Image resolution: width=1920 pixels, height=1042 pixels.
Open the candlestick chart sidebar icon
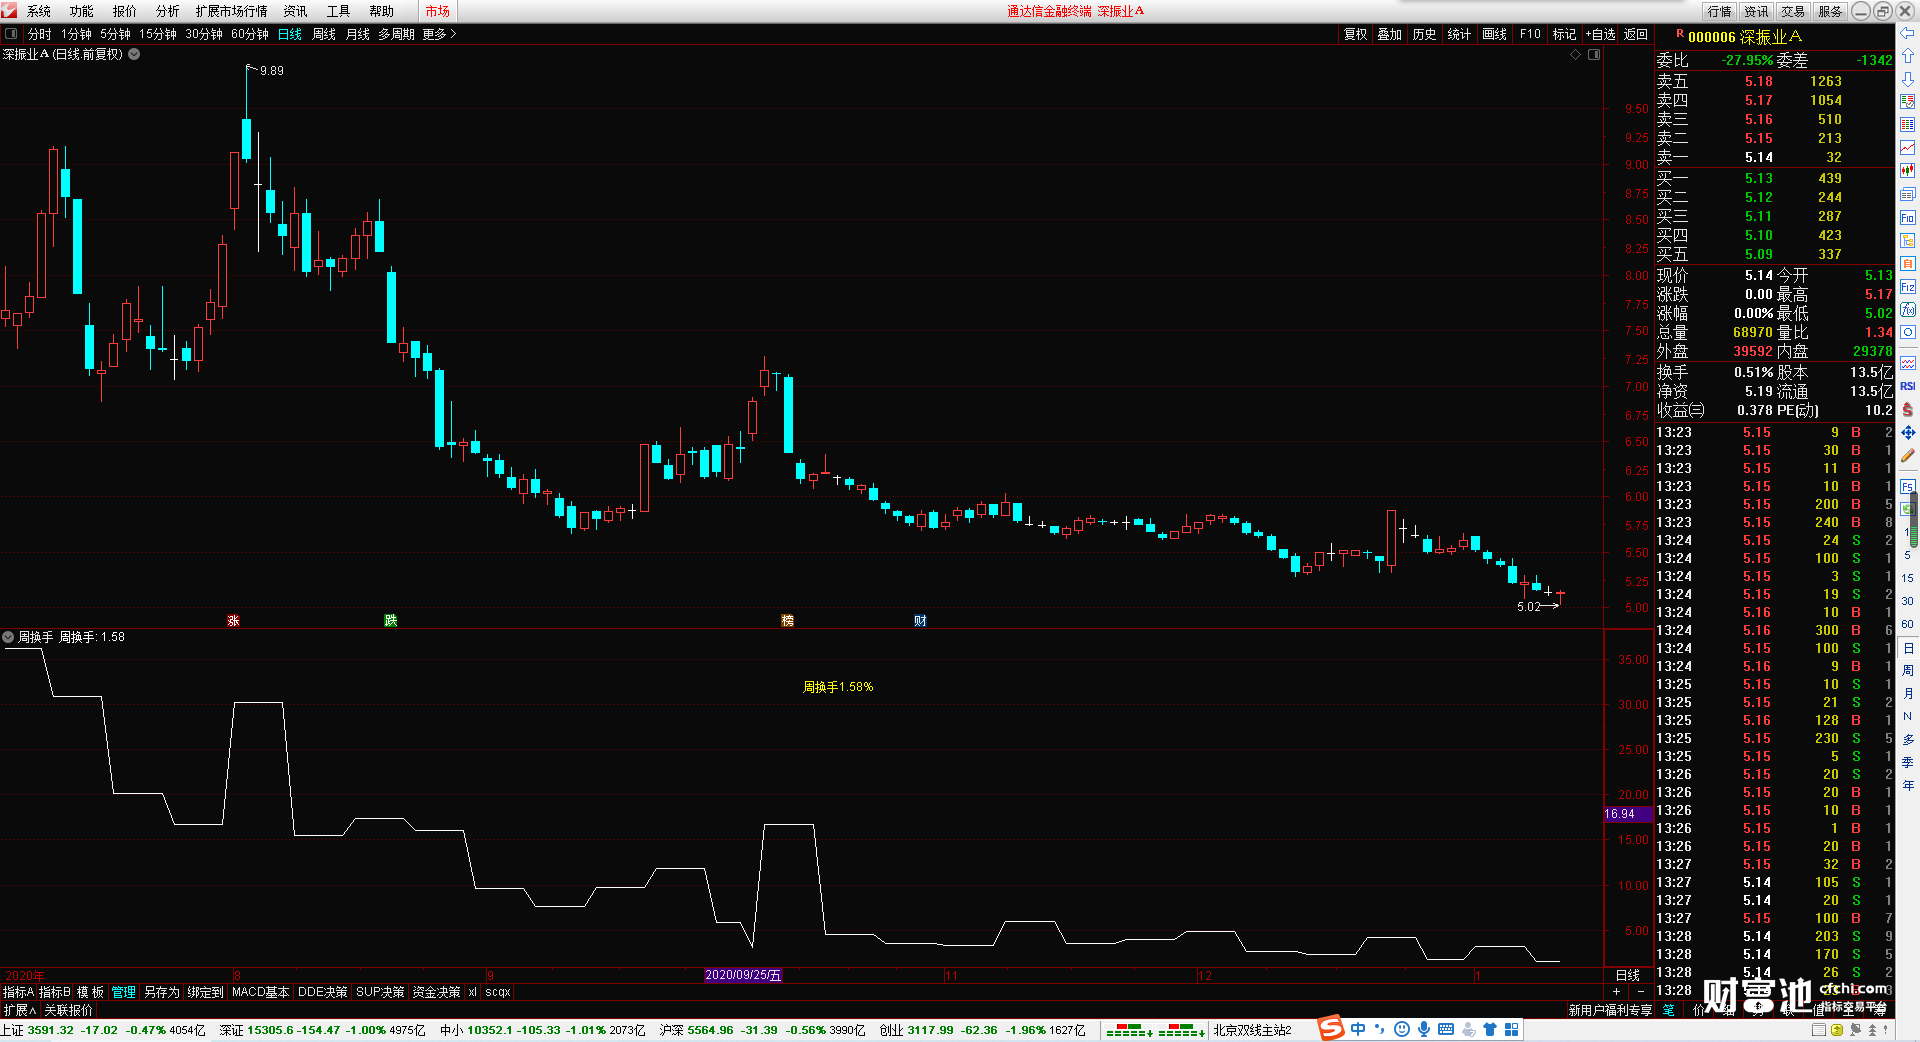(x=1908, y=171)
